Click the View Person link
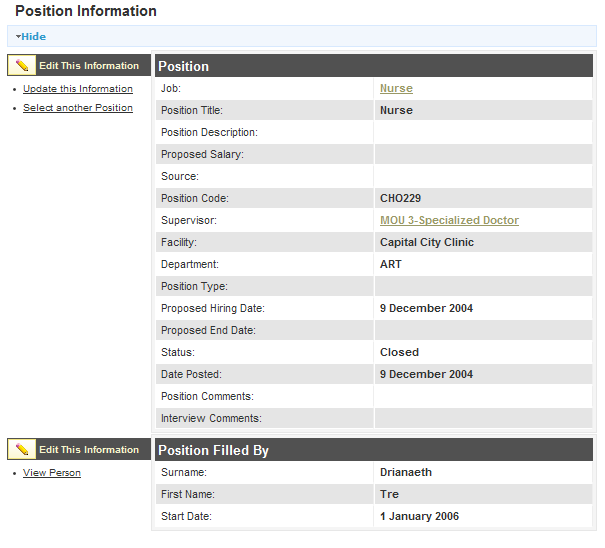Image resolution: width=605 pixels, height=548 pixels. click(x=52, y=473)
